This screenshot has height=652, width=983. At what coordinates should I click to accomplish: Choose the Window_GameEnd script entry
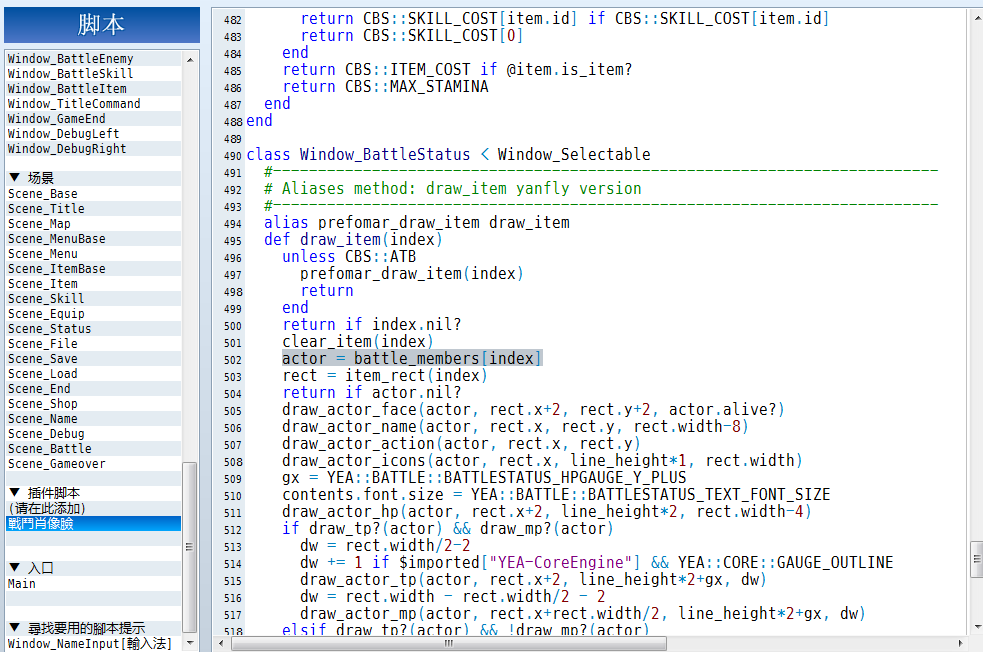point(94,118)
